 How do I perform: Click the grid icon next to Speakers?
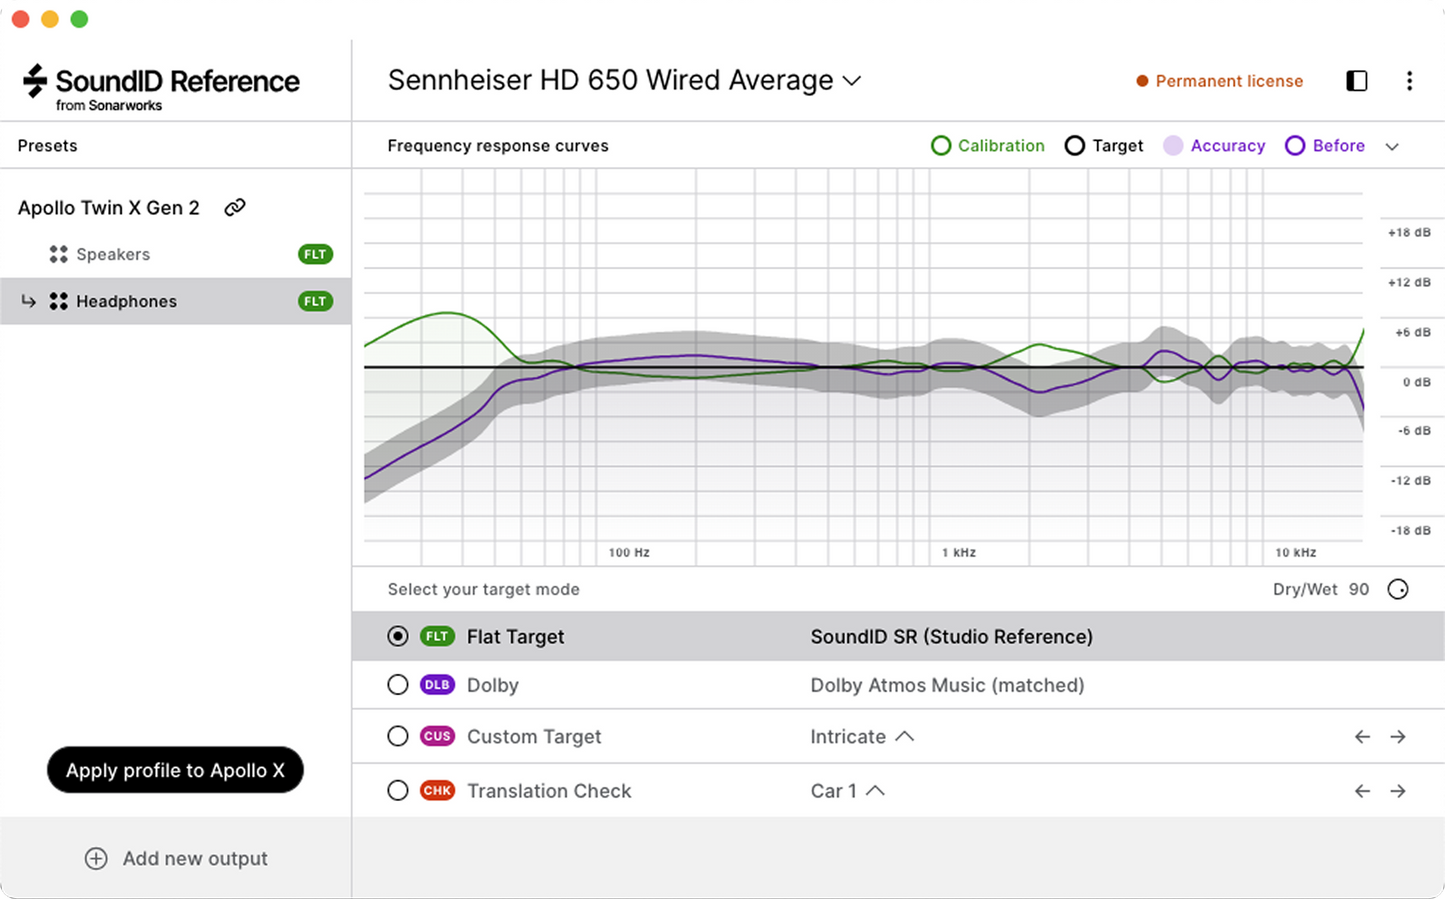tap(59, 254)
